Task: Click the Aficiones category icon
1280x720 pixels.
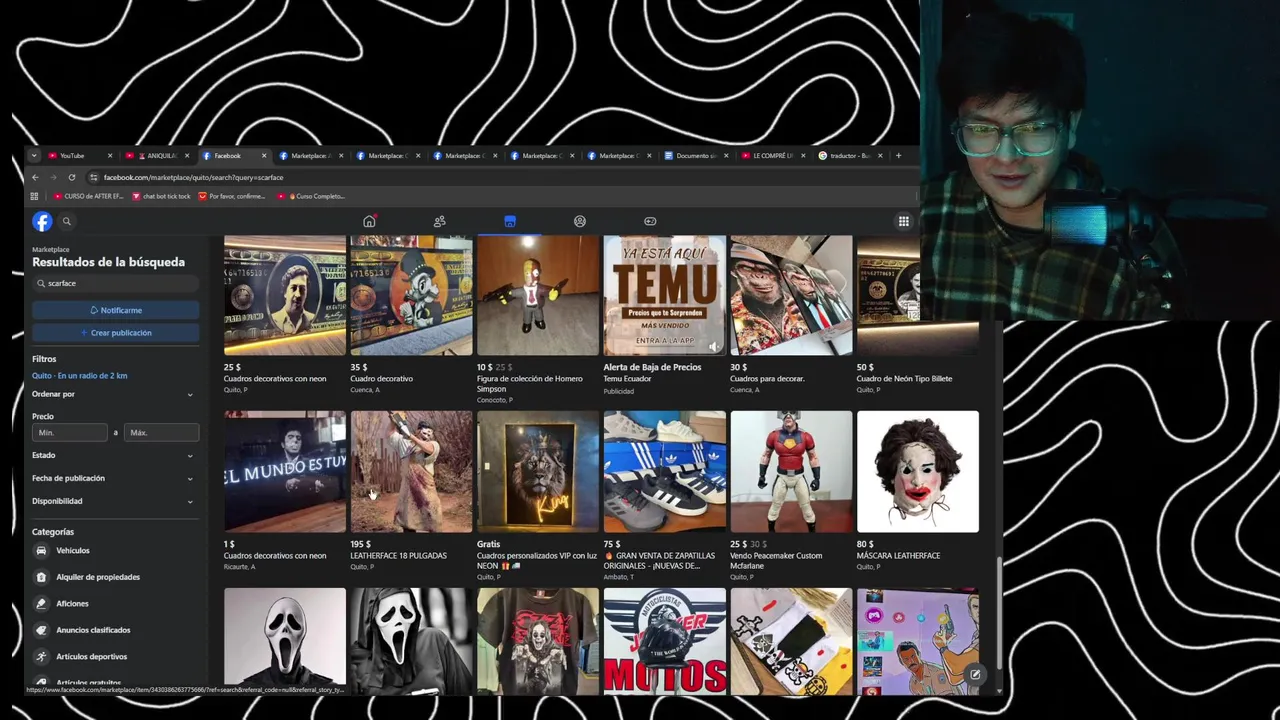Action: (41, 603)
